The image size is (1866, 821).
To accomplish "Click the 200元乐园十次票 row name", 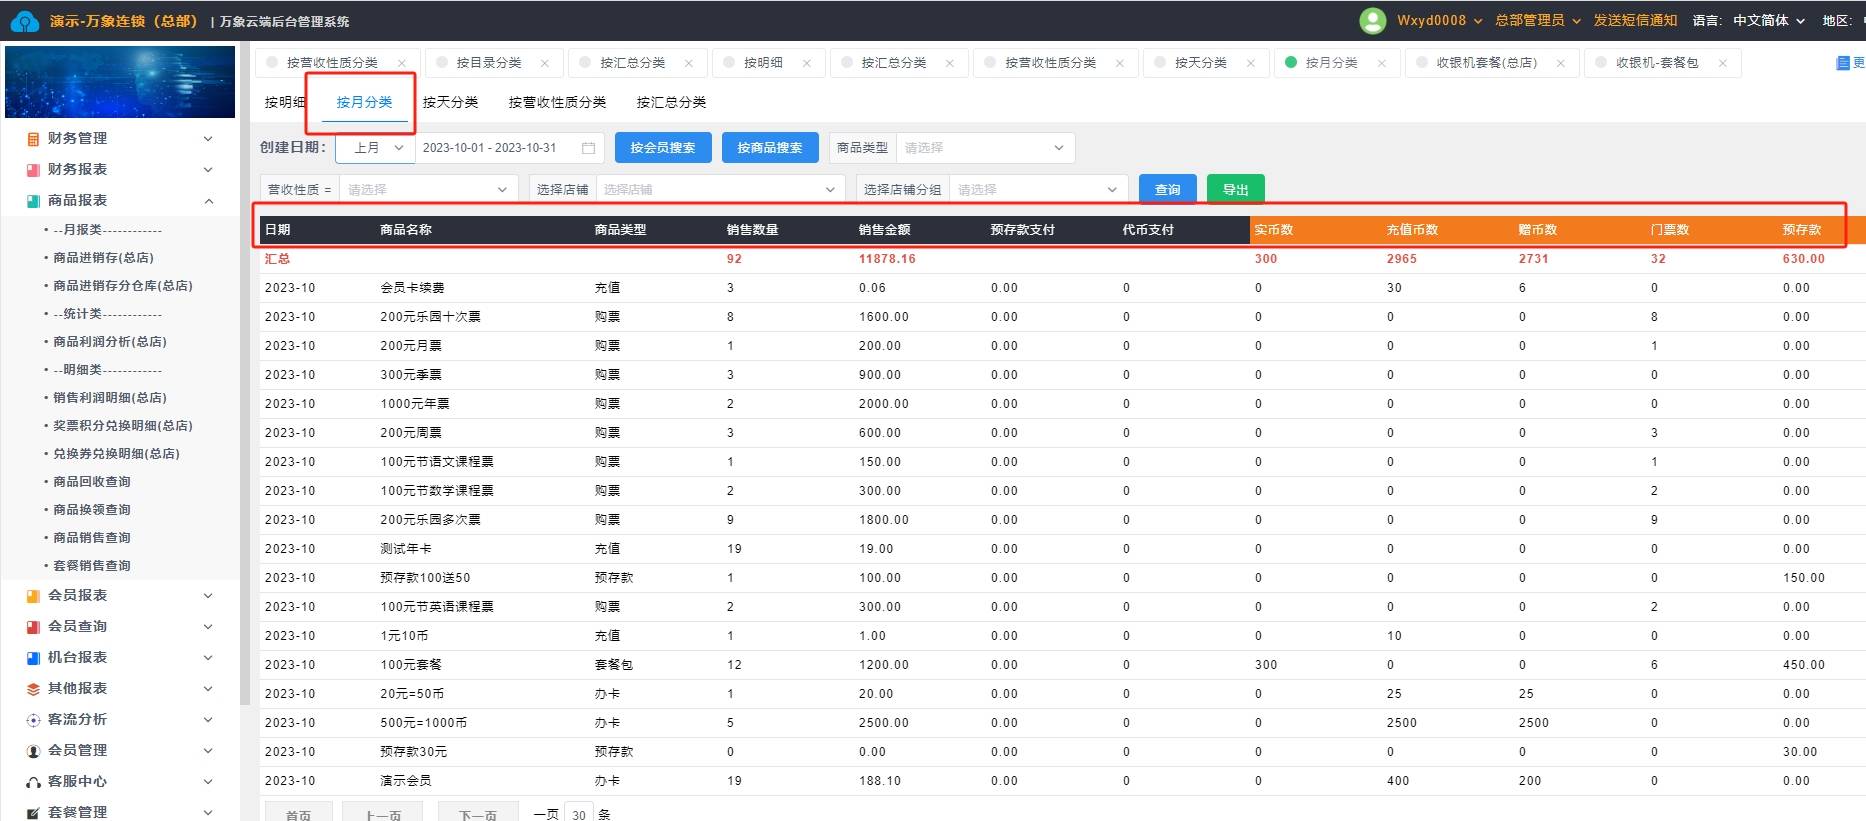I will coord(430,317).
